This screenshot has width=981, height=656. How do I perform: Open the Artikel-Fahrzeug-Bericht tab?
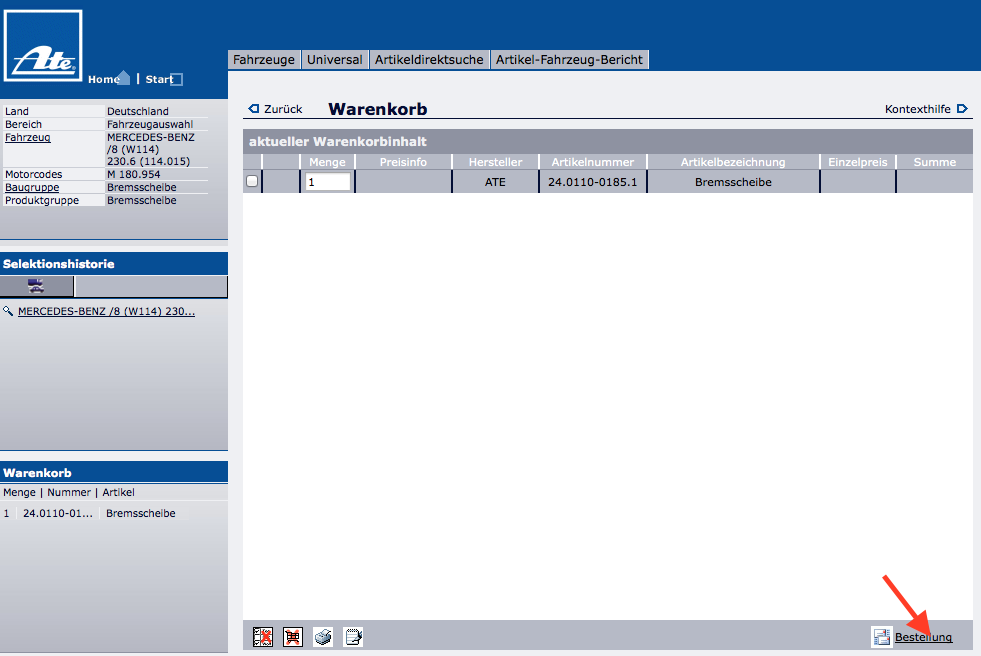click(570, 60)
